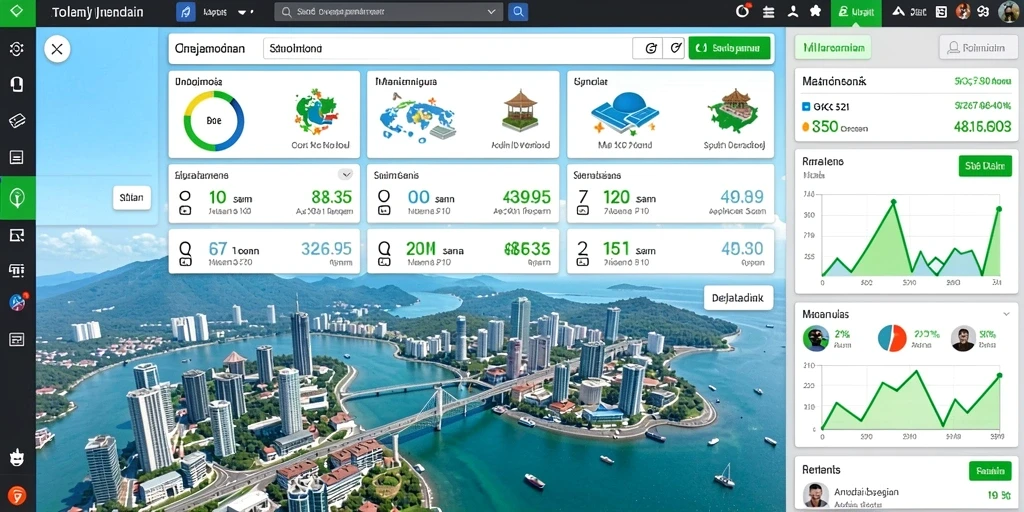The width and height of the screenshot is (1024, 512).
Task: Click the blue search magnifier button
Action: pyautogui.click(x=518, y=11)
